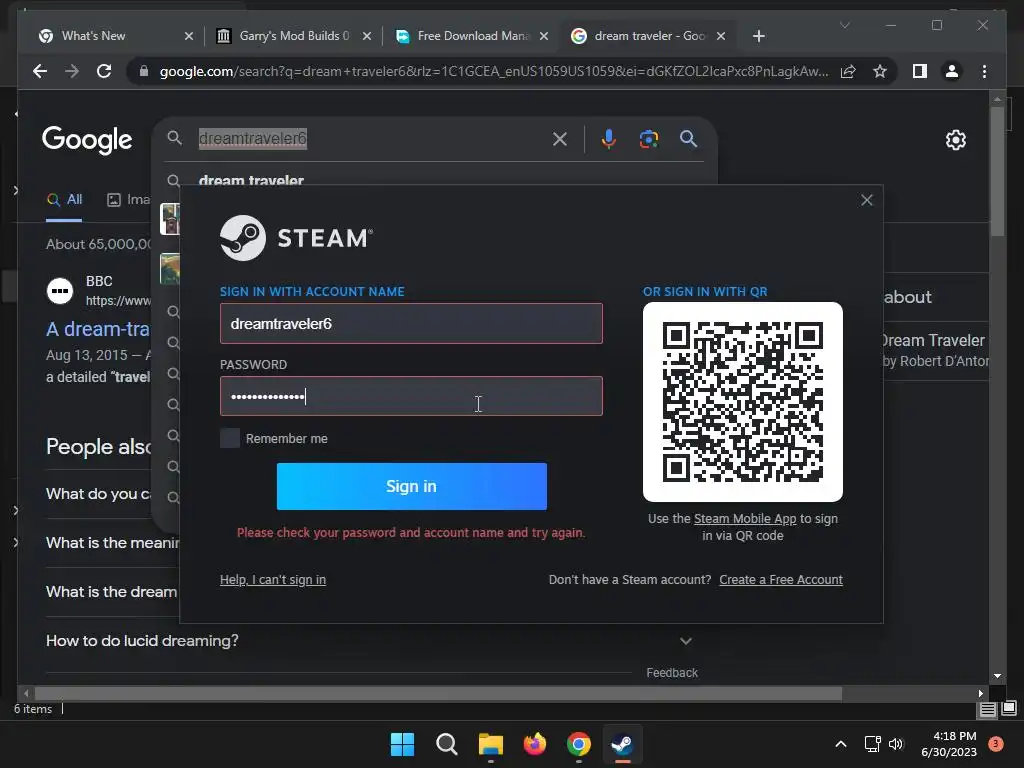Open Chrome from the taskbar
This screenshot has height=768, width=1024.
click(579, 744)
